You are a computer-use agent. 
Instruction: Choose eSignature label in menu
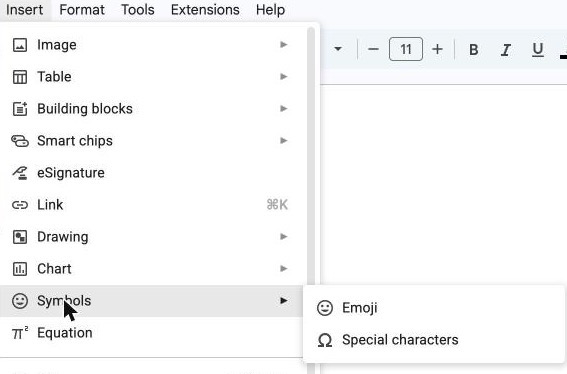tap(71, 173)
